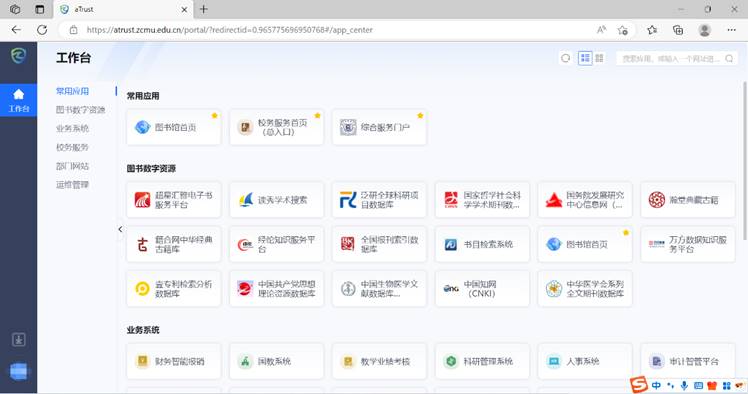The image size is (748, 394).
Task: Toggle favorite star on 综合服务门户
Action: [x=420, y=115]
